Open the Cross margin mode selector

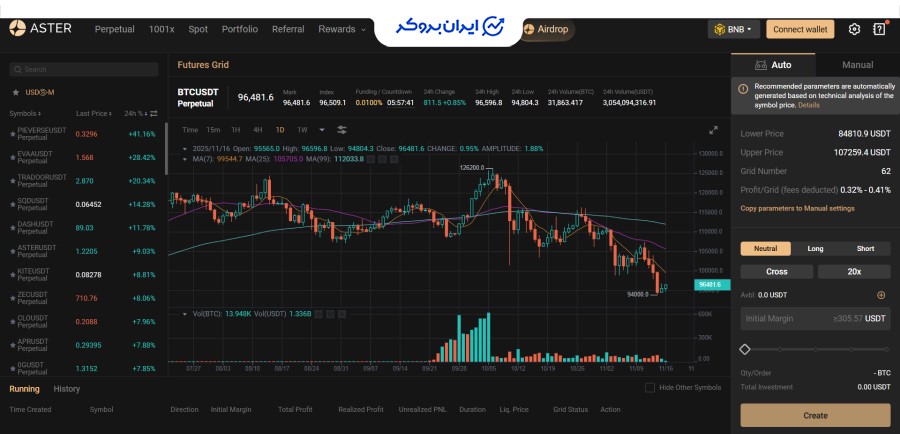[x=777, y=272]
